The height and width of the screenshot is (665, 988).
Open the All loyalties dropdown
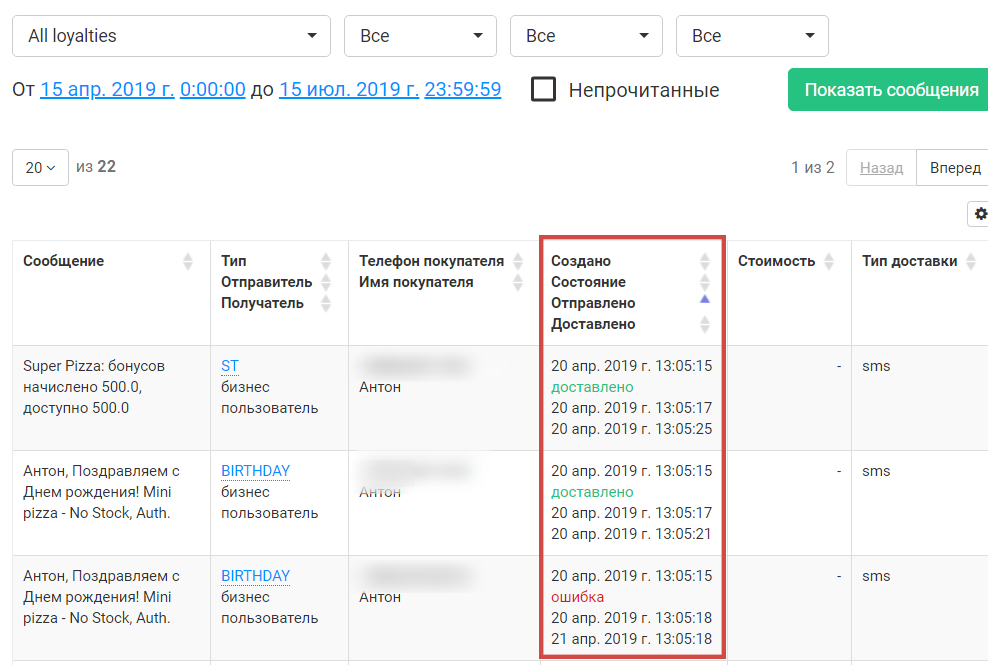coord(171,36)
